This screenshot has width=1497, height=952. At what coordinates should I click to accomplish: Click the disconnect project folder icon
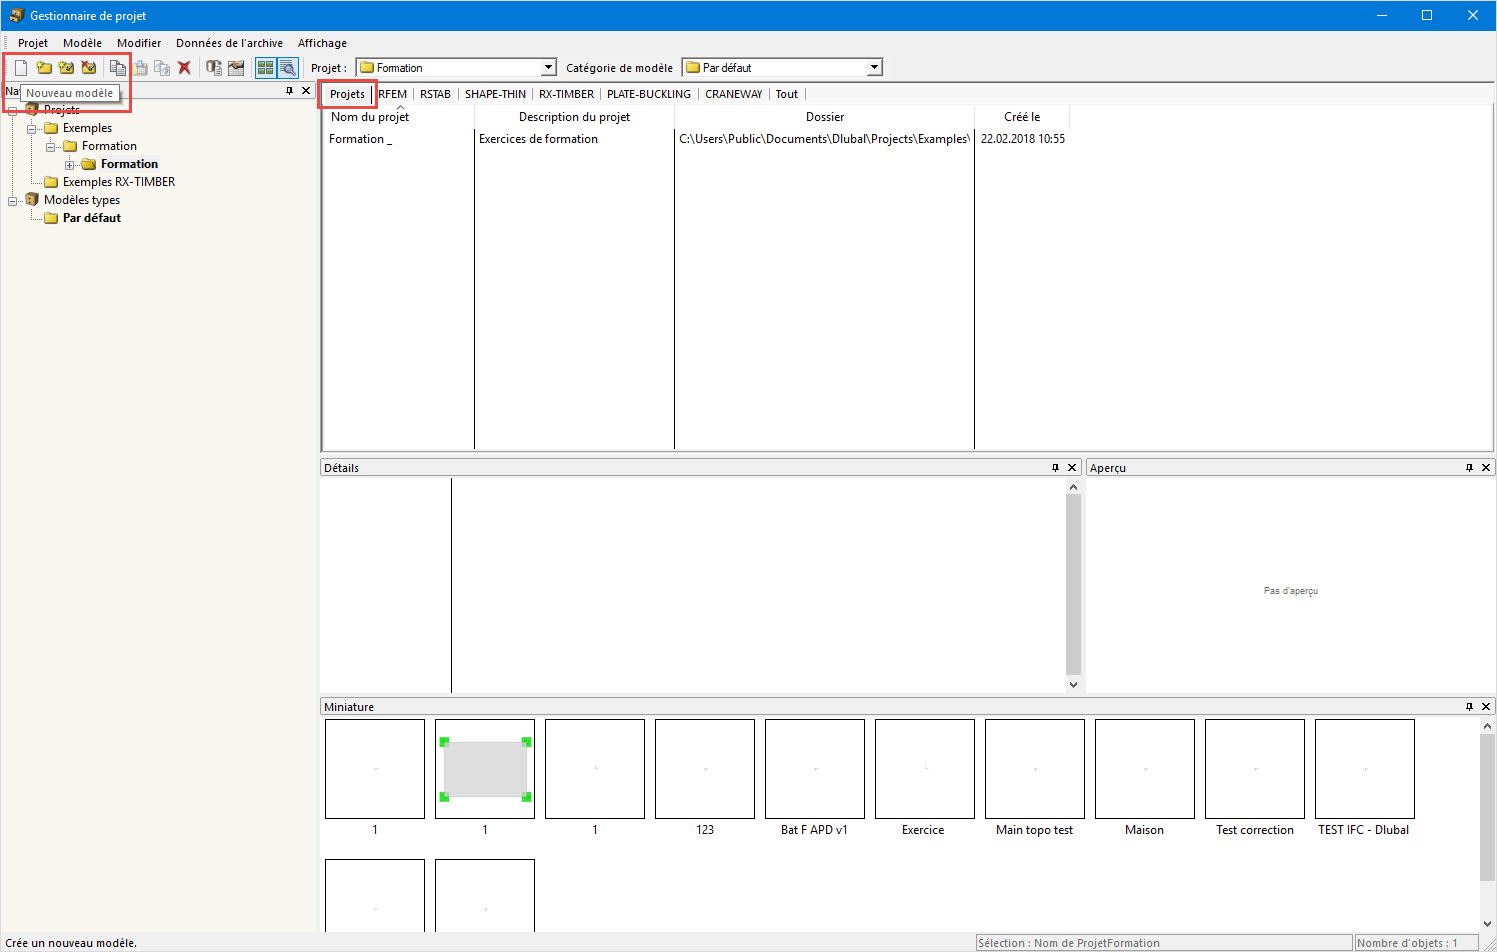89,68
